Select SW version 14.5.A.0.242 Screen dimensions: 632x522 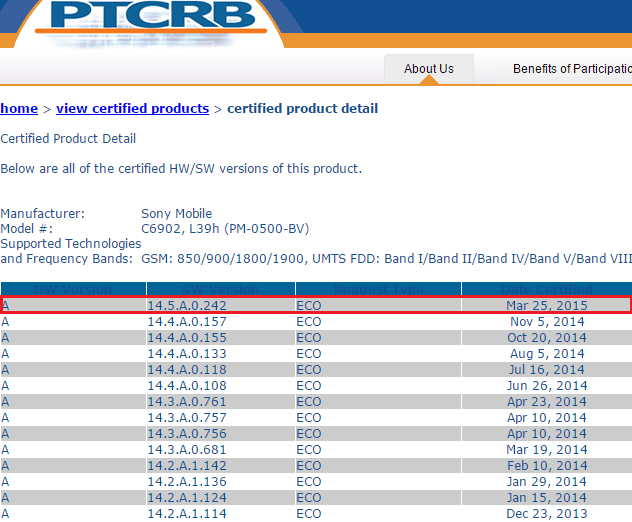click(x=187, y=306)
